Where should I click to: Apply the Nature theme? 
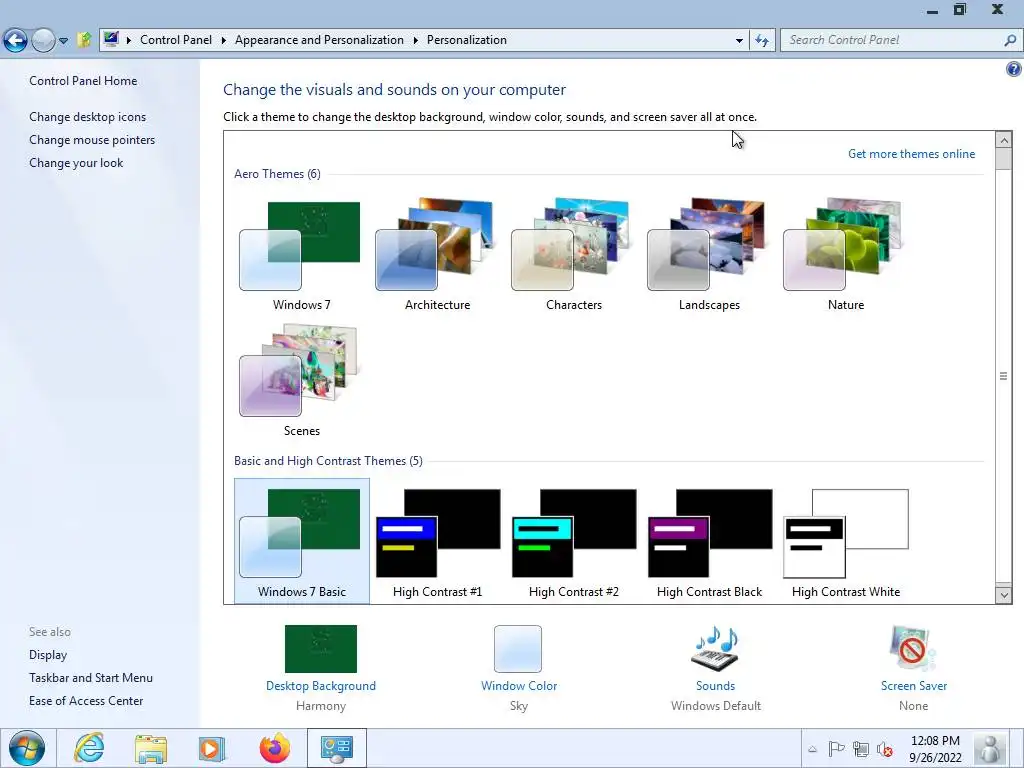(846, 255)
